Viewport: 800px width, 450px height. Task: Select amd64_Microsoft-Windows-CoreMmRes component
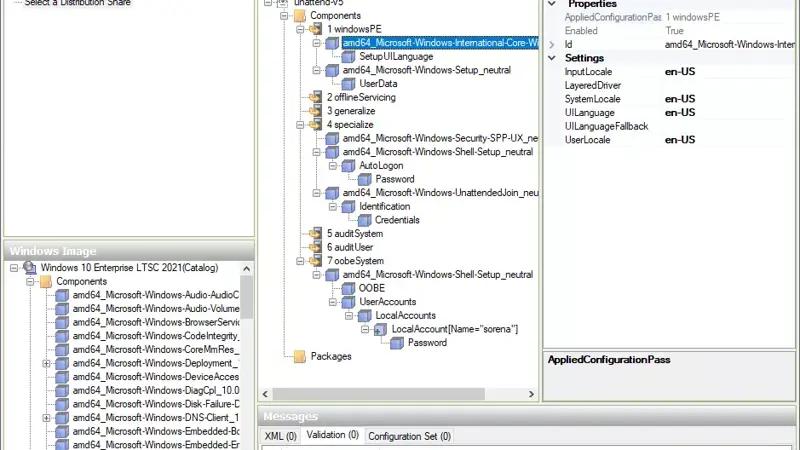coord(156,349)
